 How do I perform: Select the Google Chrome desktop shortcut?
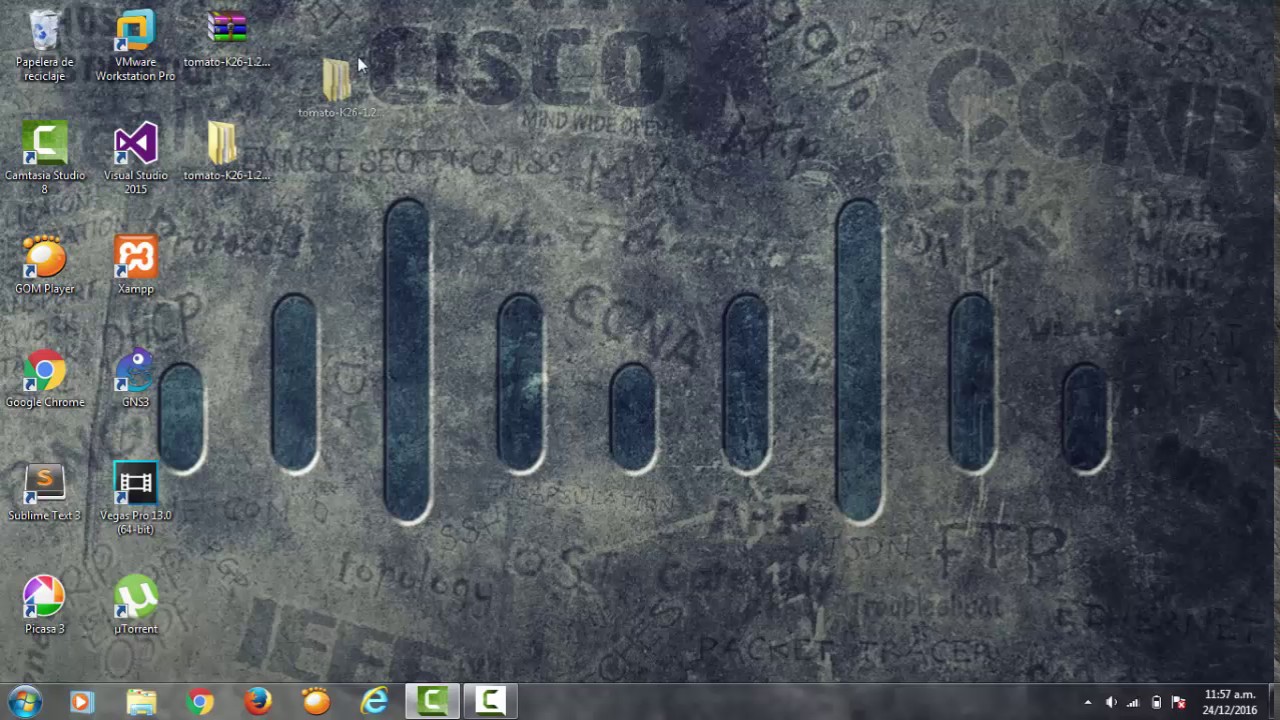(x=44, y=378)
